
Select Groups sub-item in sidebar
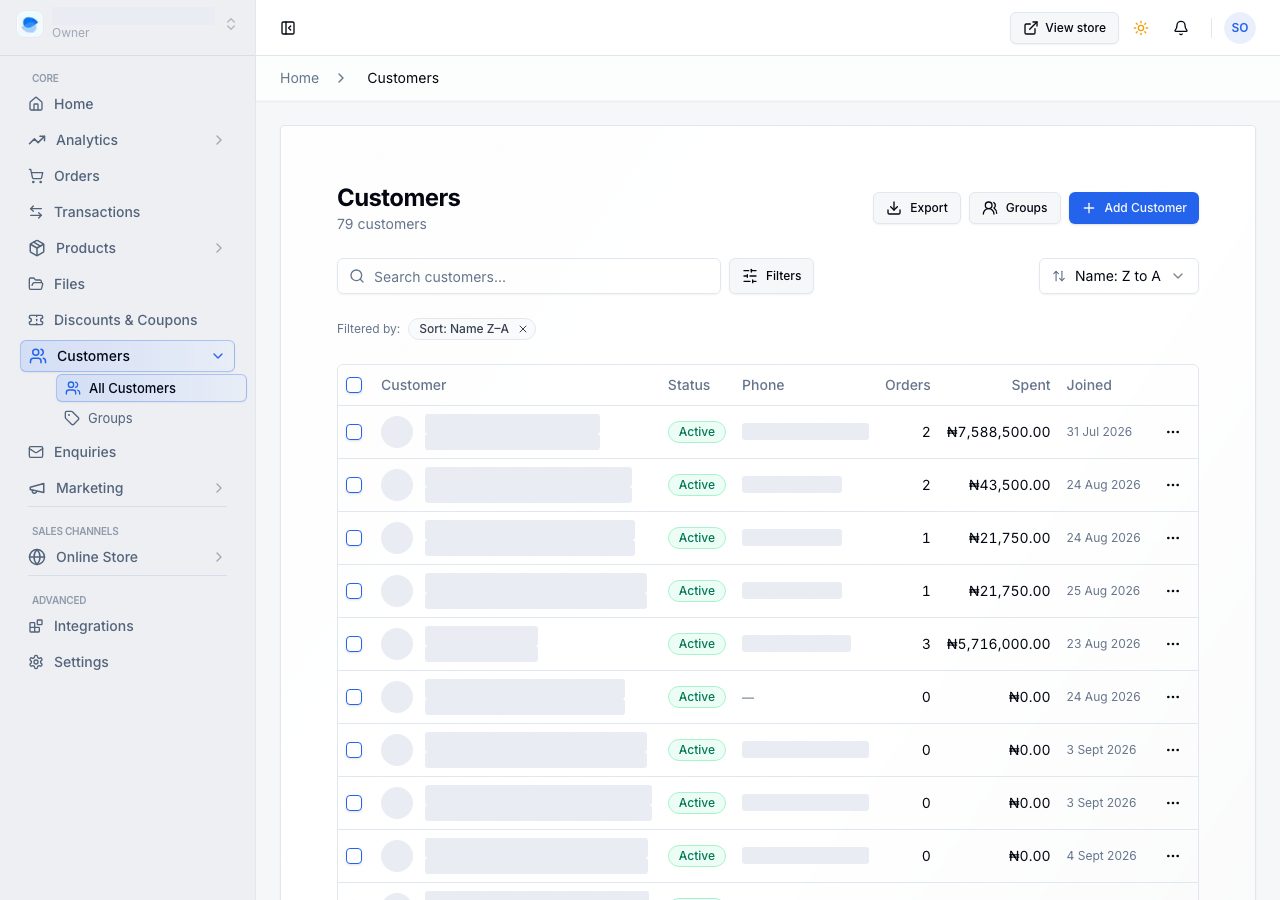click(x=151, y=418)
